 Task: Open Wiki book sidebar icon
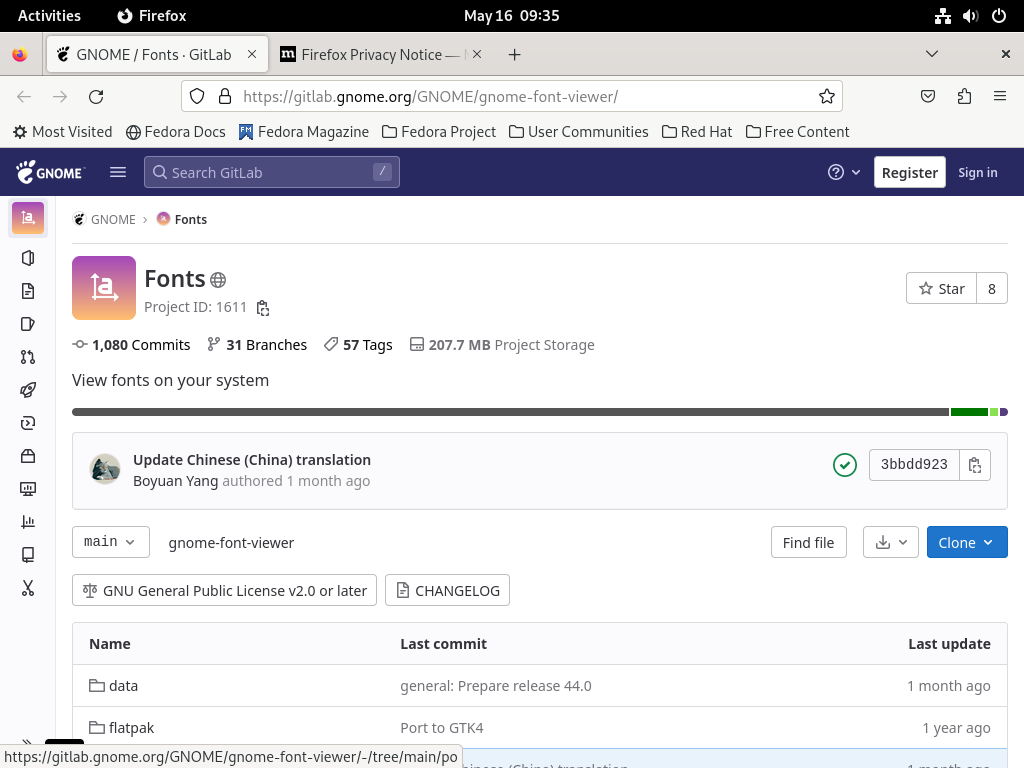click(x=27, y=554)
